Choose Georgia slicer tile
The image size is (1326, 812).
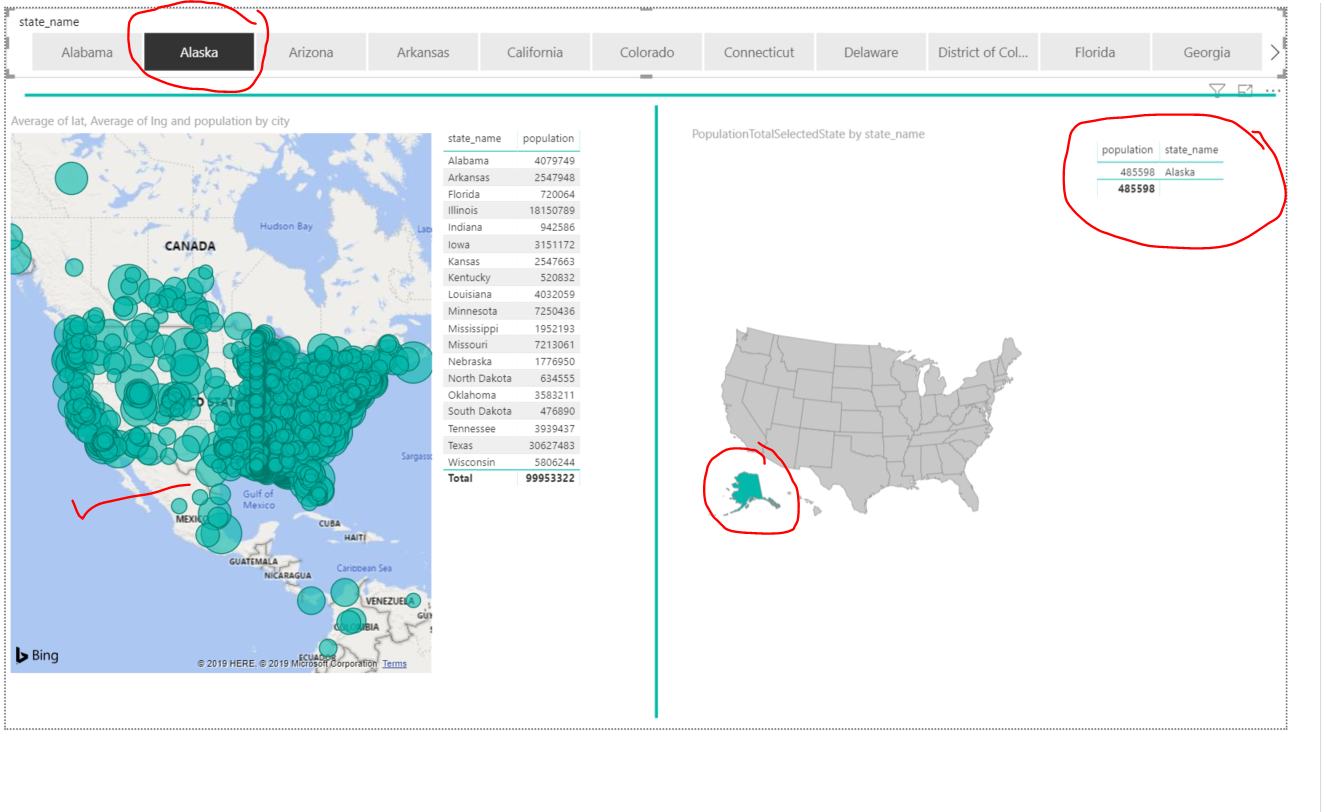tap(1207, 53)
